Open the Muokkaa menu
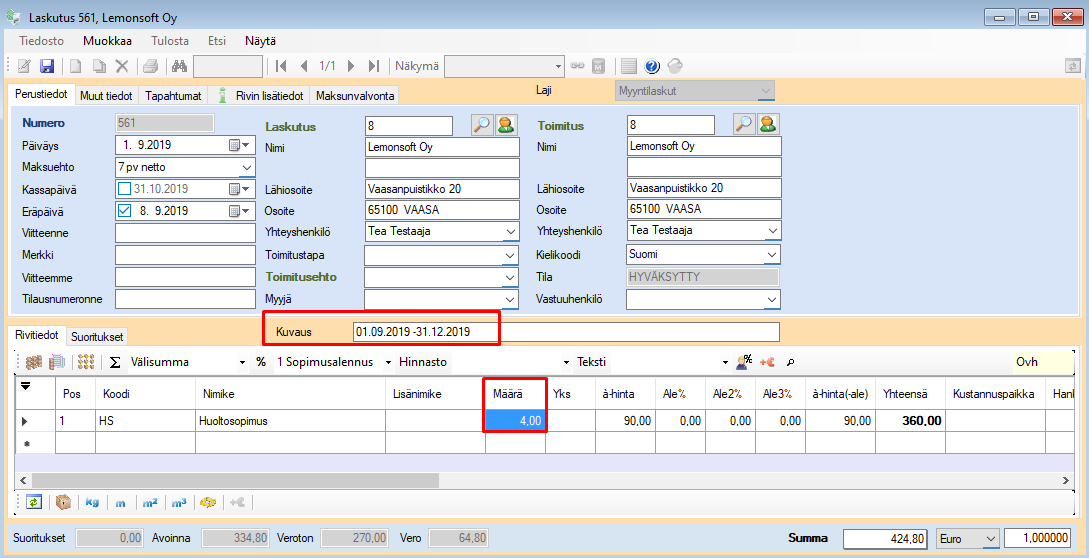This screenshot has width=1089, height=558. 107,41
